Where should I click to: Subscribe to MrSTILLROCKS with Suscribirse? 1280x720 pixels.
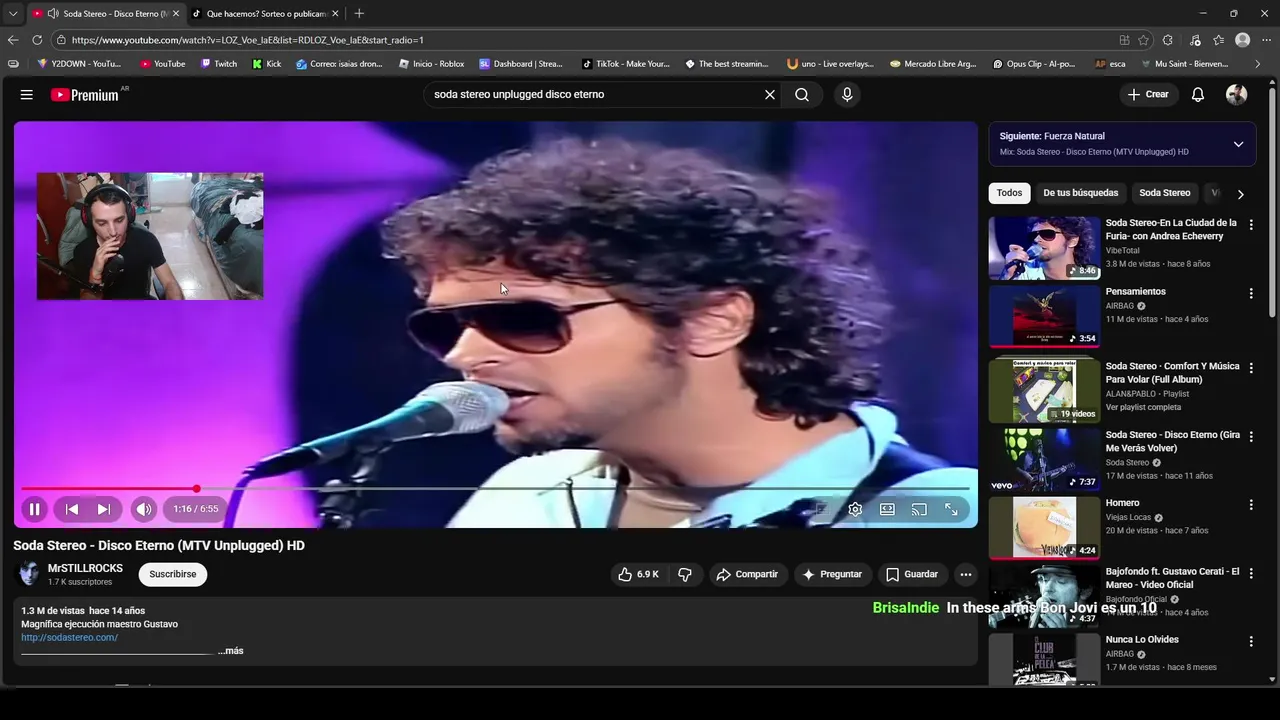pos(173,574)
